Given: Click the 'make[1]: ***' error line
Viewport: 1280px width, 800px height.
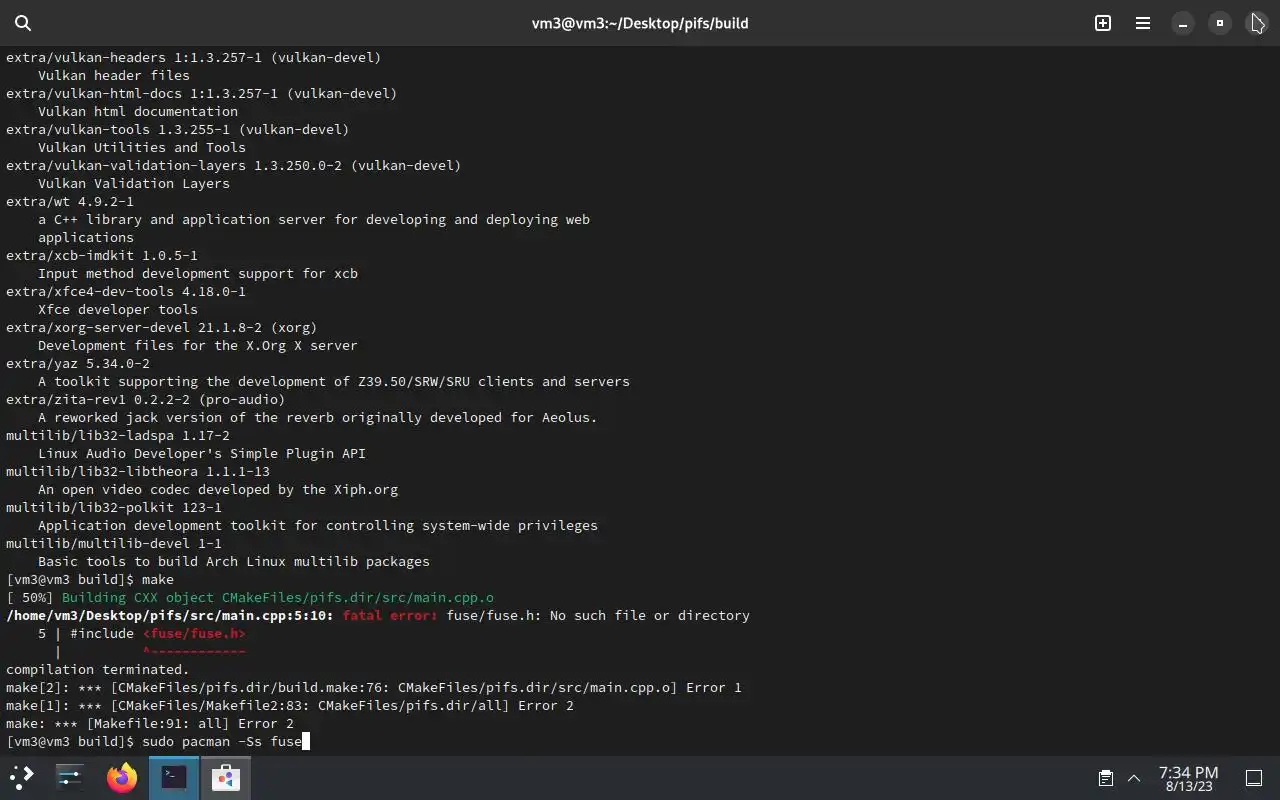Looking at the screenshot, I should pos(290,705).
